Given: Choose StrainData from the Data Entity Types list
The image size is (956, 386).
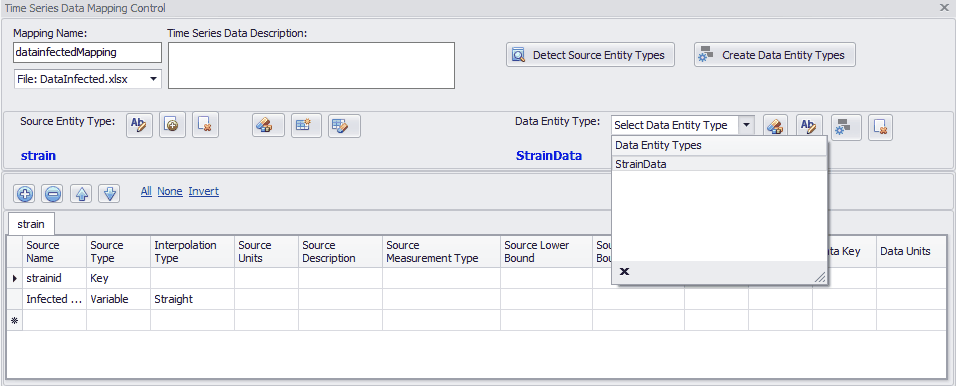Looking at the screenshot, I should (x=719, y=164).
